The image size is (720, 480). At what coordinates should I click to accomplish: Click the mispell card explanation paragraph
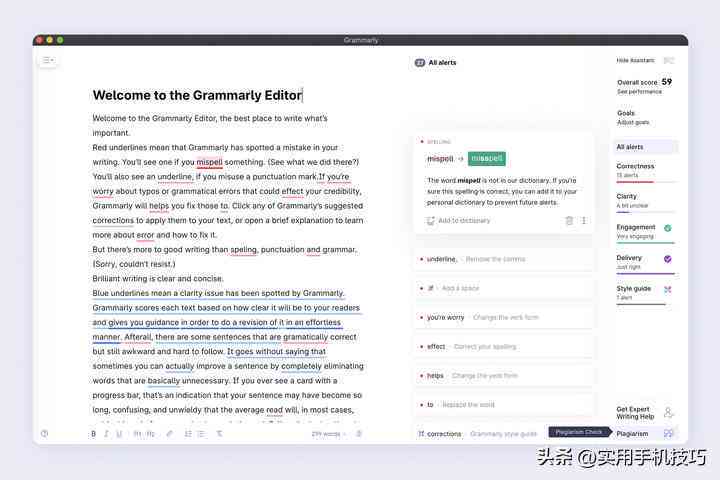click(x=502, y=192)
